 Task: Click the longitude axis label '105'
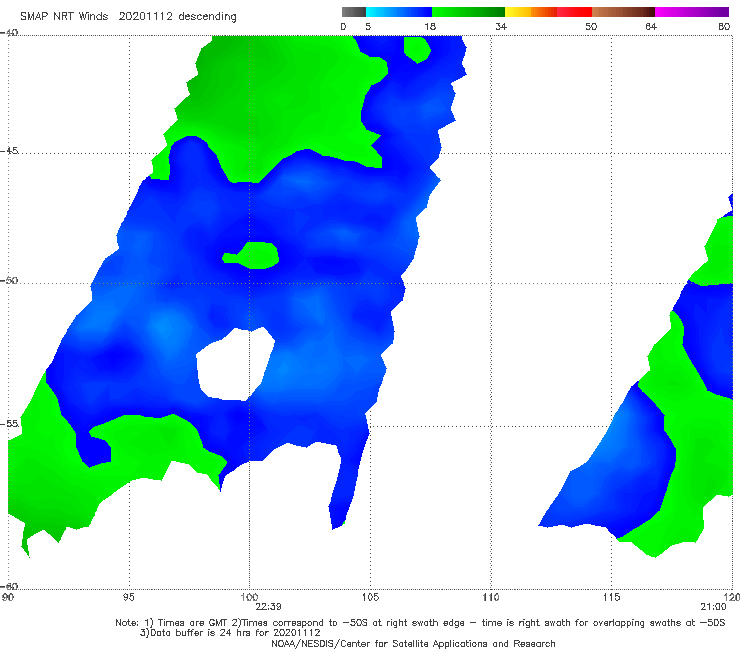370,597
